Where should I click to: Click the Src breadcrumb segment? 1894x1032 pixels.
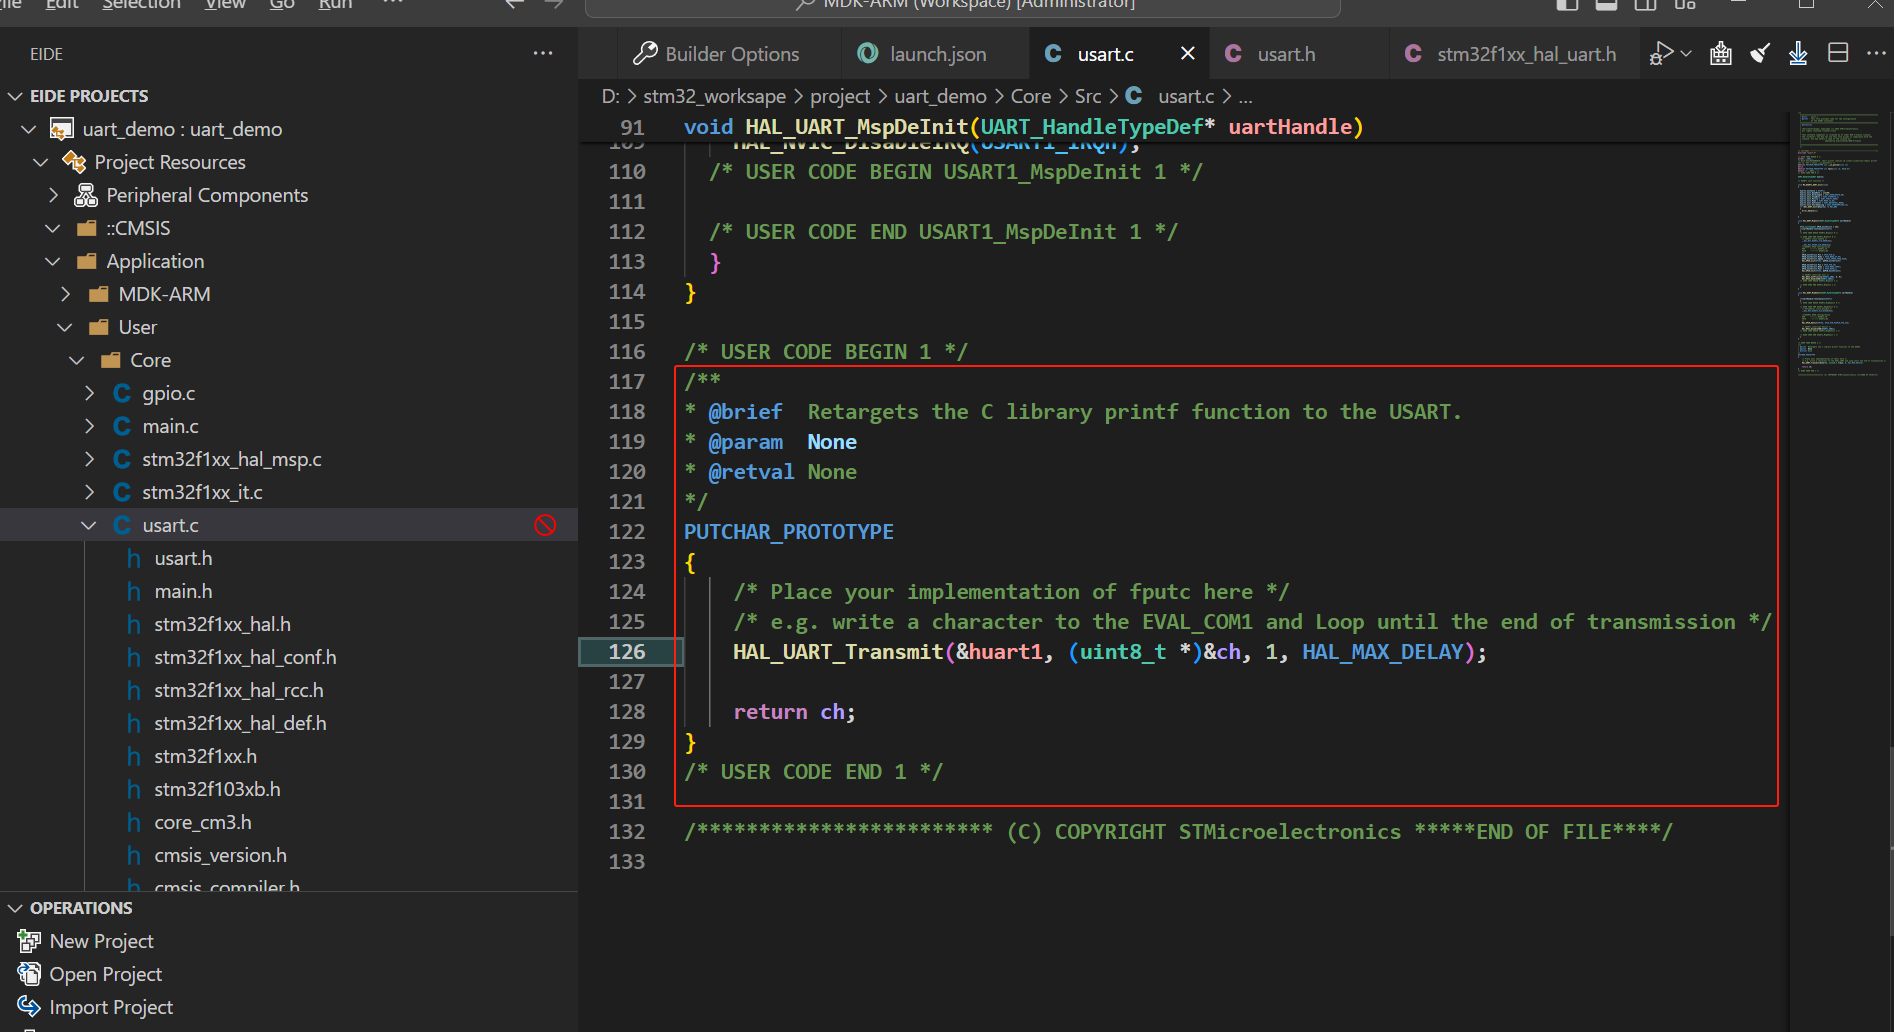pos(1088,96)
